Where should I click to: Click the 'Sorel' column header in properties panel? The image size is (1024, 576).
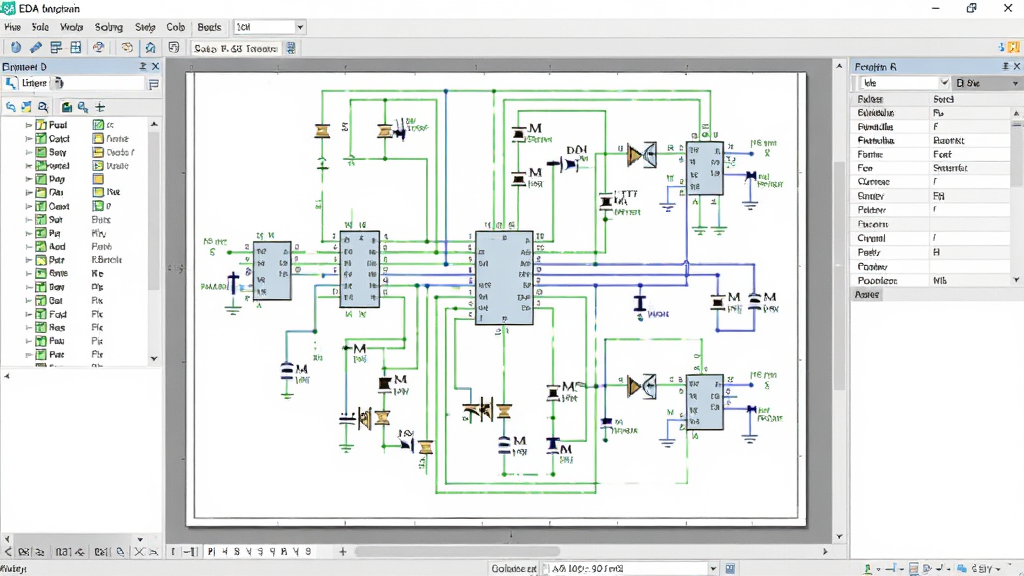click(944, 99)
